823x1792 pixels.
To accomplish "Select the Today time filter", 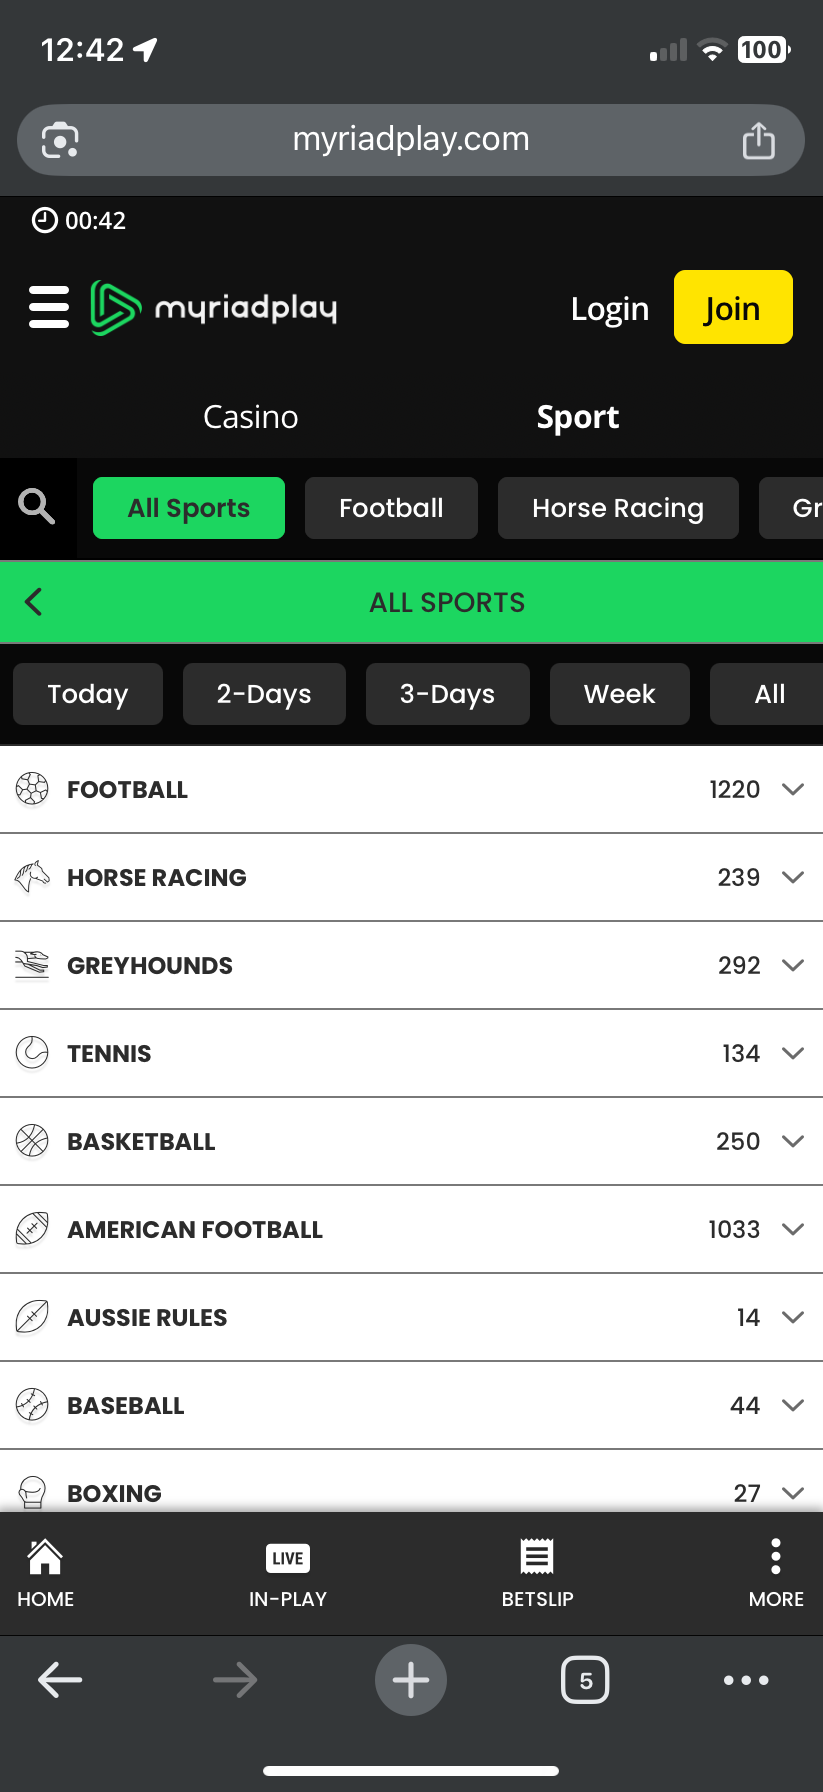I will tap(88, 694).
